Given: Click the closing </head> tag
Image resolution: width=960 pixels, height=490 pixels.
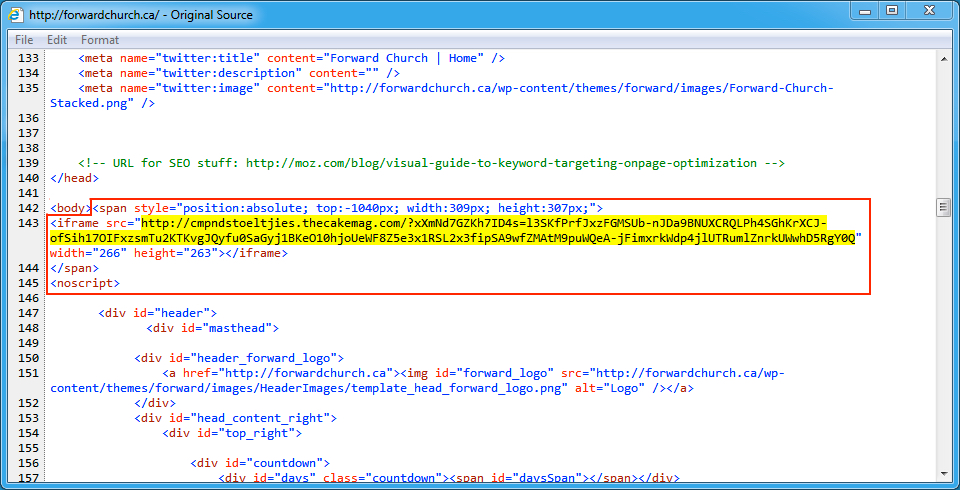Looking at the screenshot, I should tap(74, 178).
